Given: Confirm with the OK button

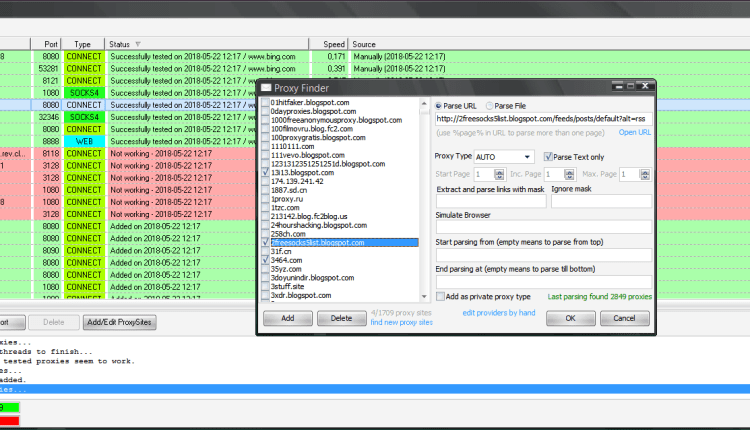Looking at the screenshot, I should [x=571, y=318].
